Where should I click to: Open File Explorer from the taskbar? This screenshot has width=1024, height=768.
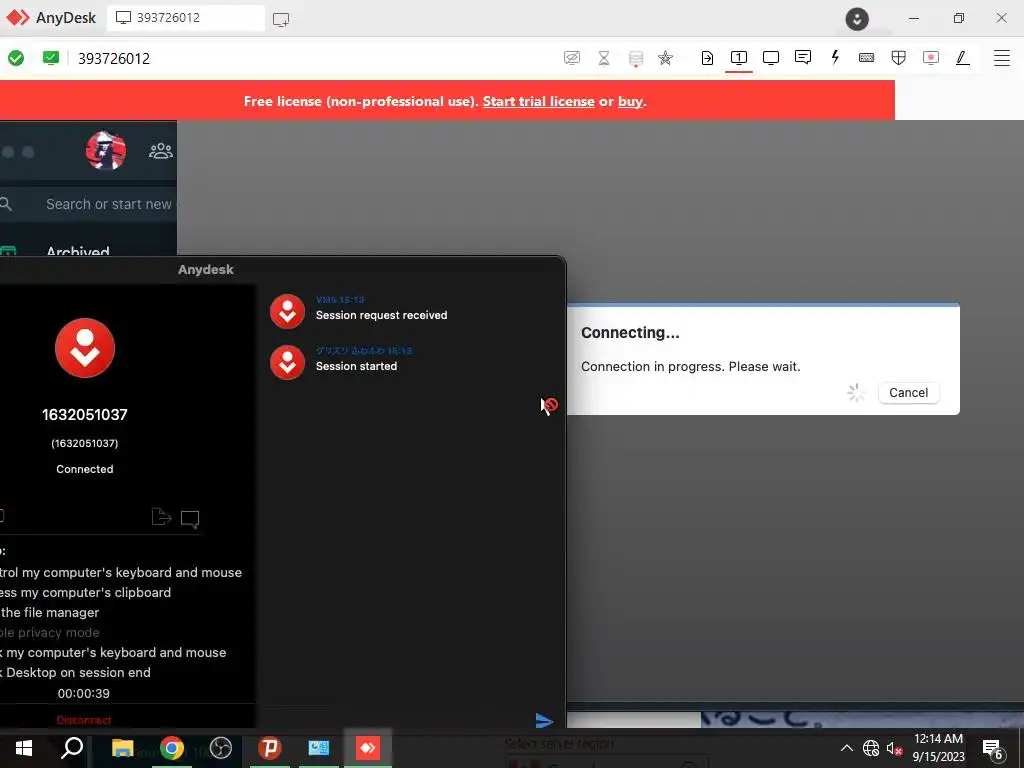(x=122, y=748)
